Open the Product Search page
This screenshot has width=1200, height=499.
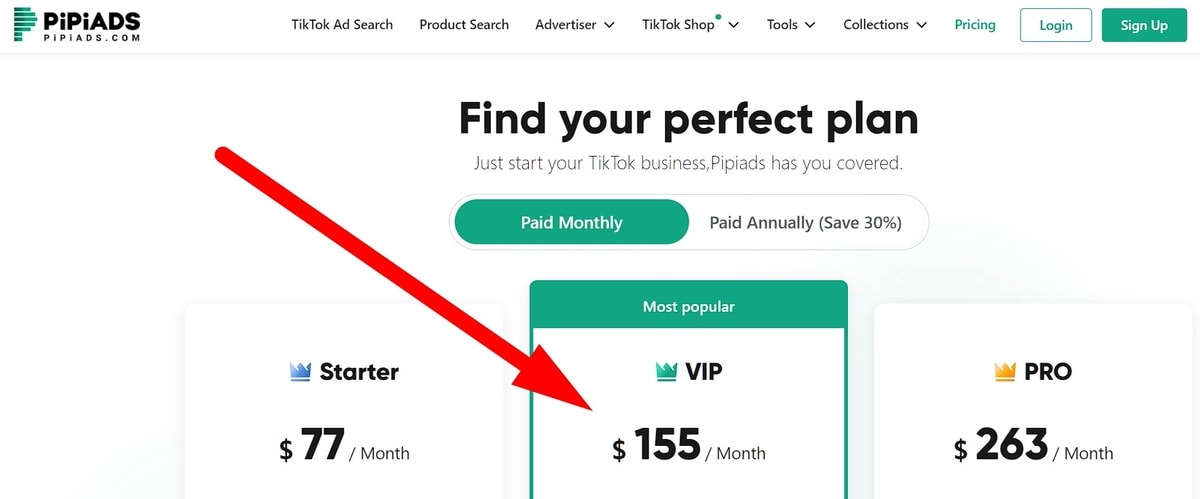click(x=464, y=25)
